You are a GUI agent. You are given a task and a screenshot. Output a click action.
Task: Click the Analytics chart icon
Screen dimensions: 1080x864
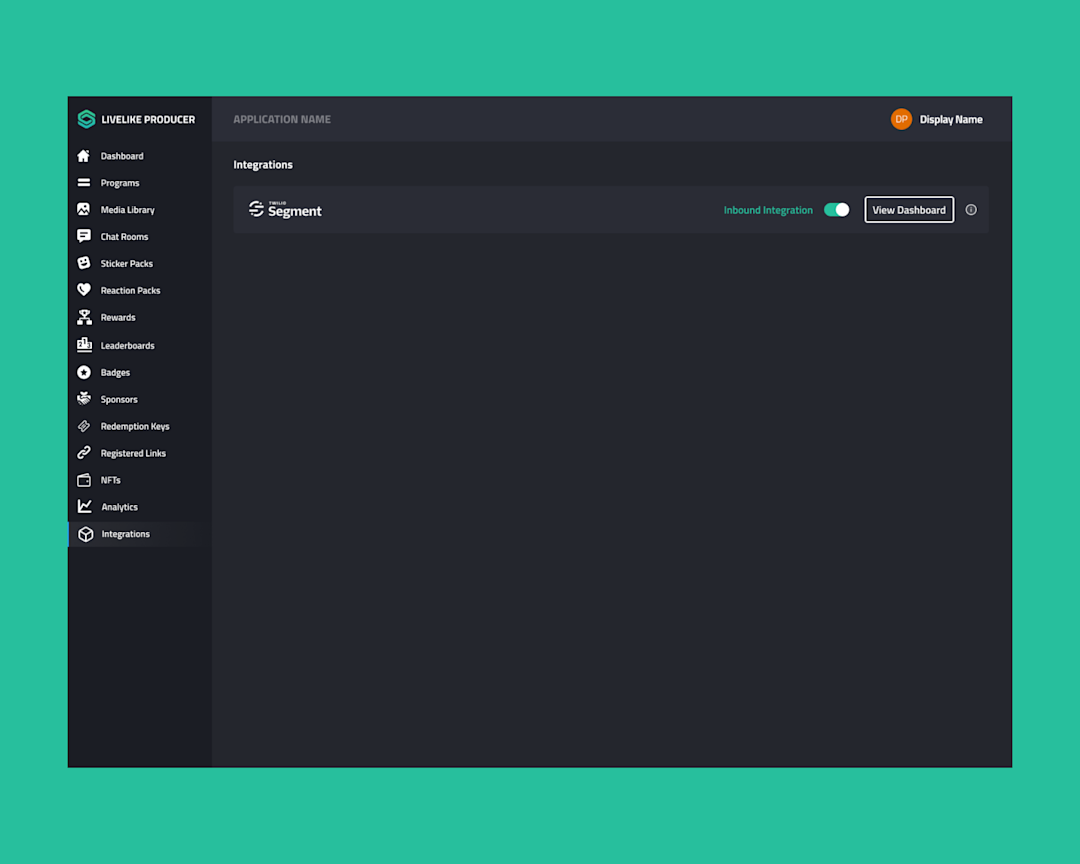click(x=84, y=506)
